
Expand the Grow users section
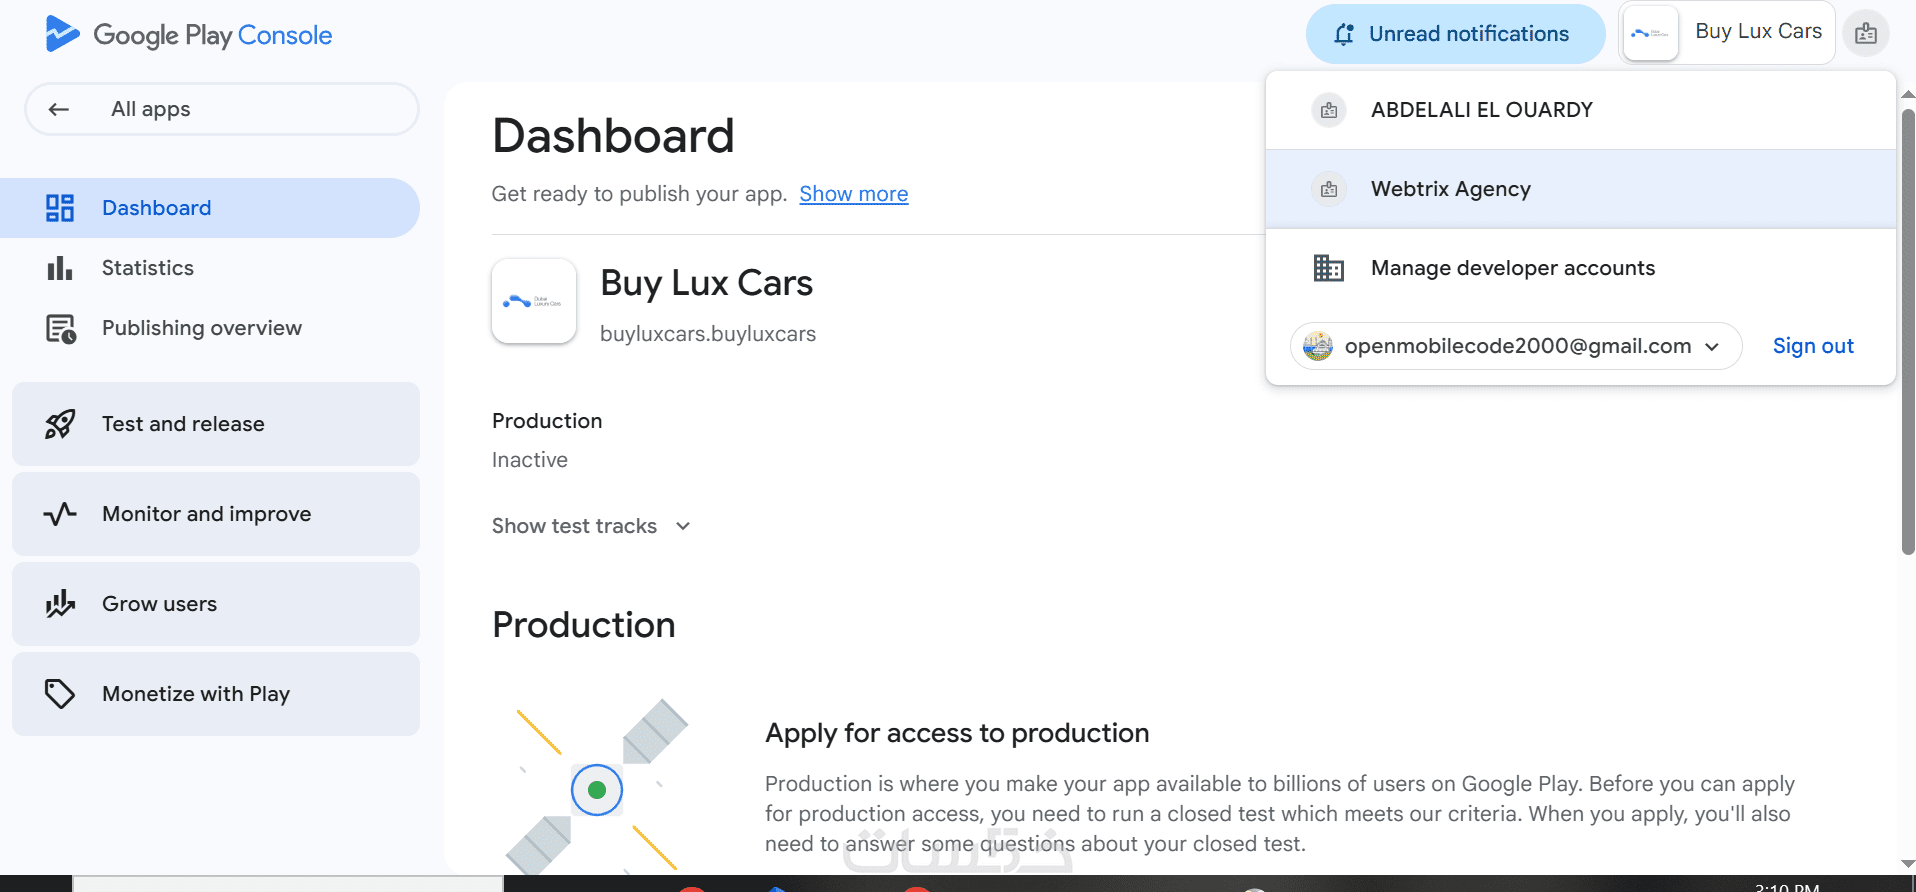216,604
